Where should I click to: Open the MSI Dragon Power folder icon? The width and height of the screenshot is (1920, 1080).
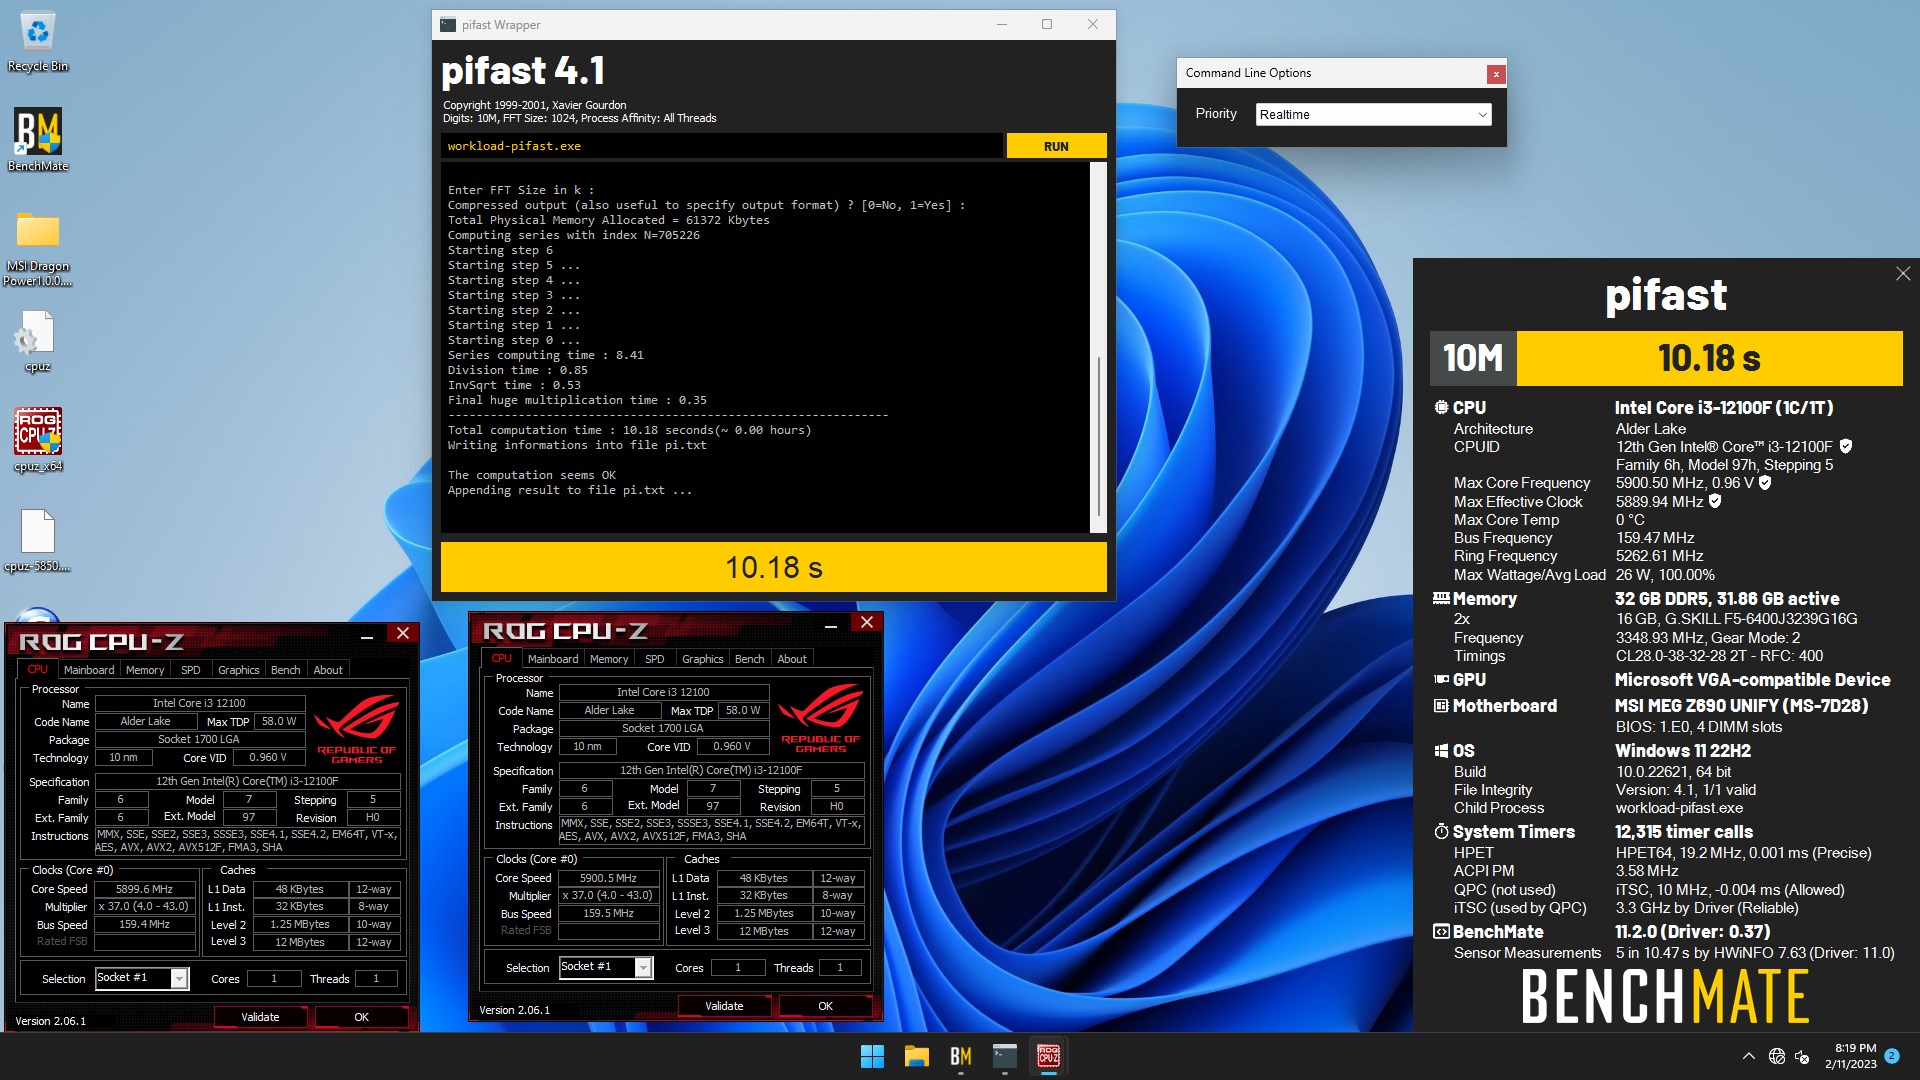38,248
